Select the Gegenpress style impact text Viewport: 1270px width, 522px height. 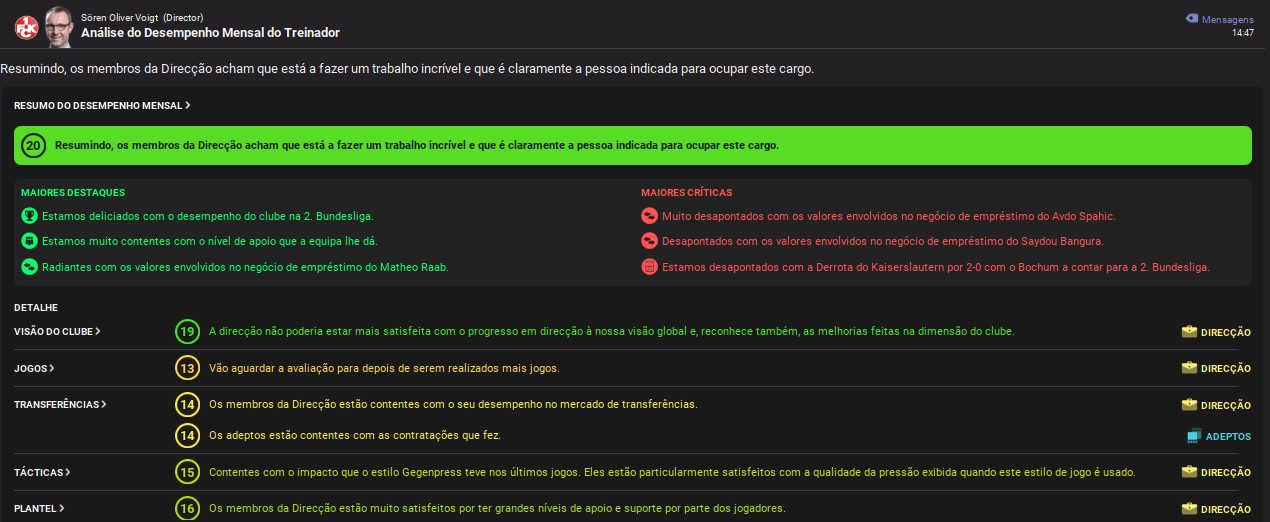click(672, 472)
